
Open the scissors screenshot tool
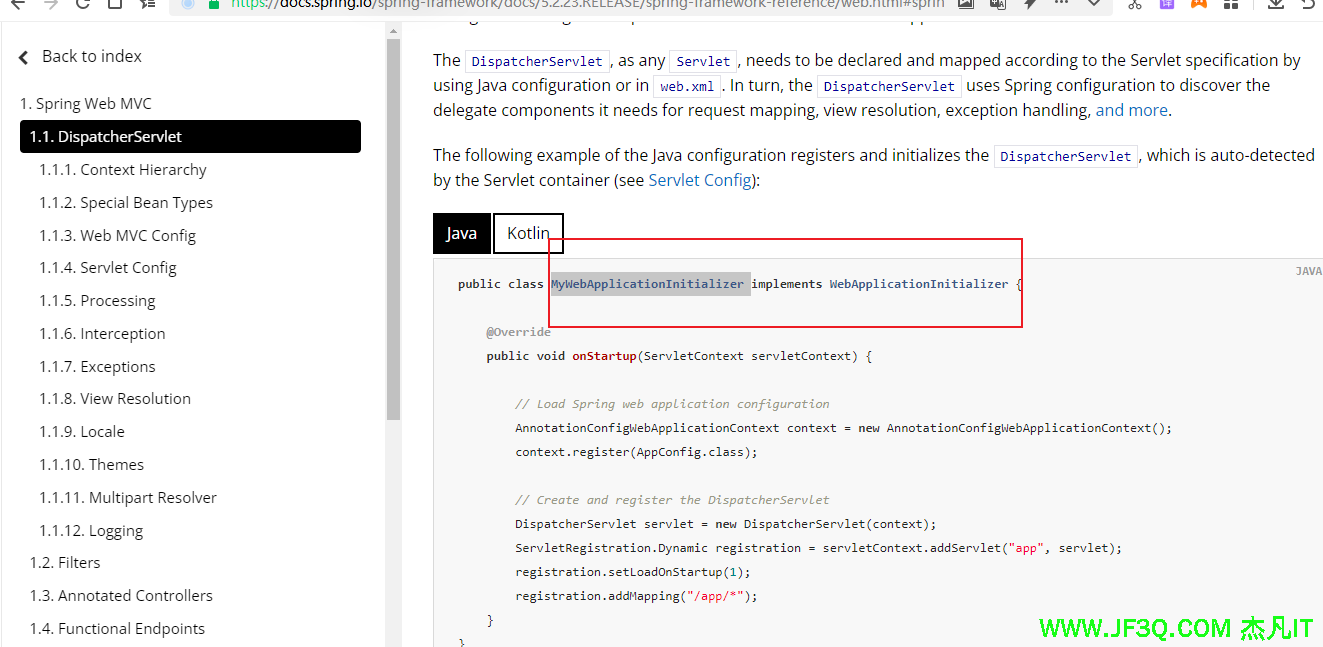tap(1134, 4)
